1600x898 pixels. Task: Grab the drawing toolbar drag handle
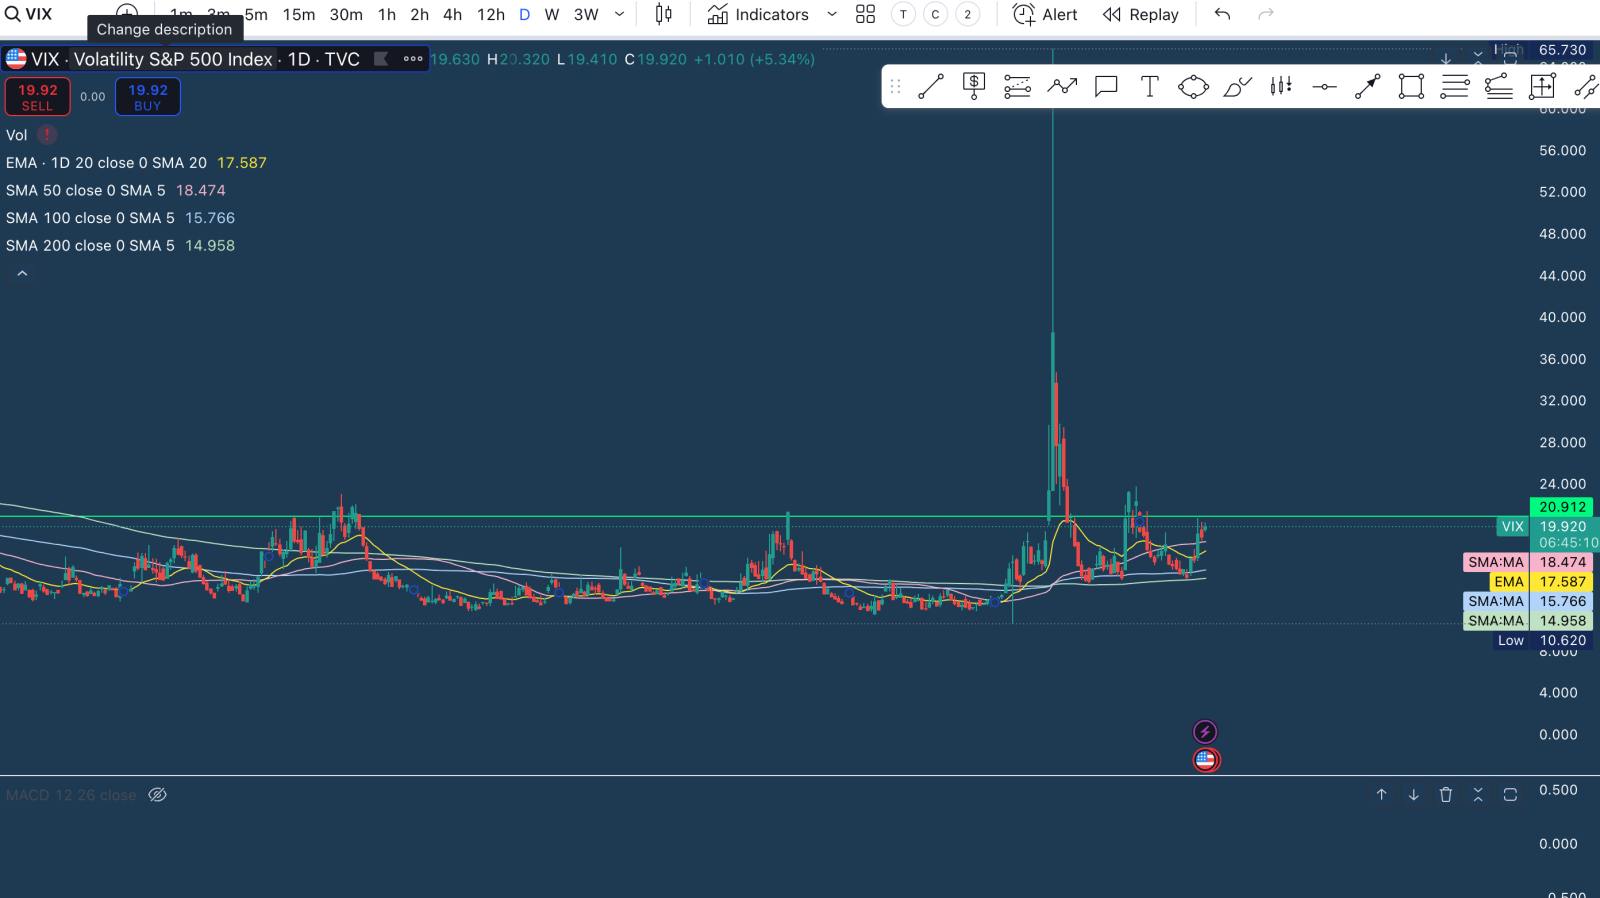(x=895, y=87)
